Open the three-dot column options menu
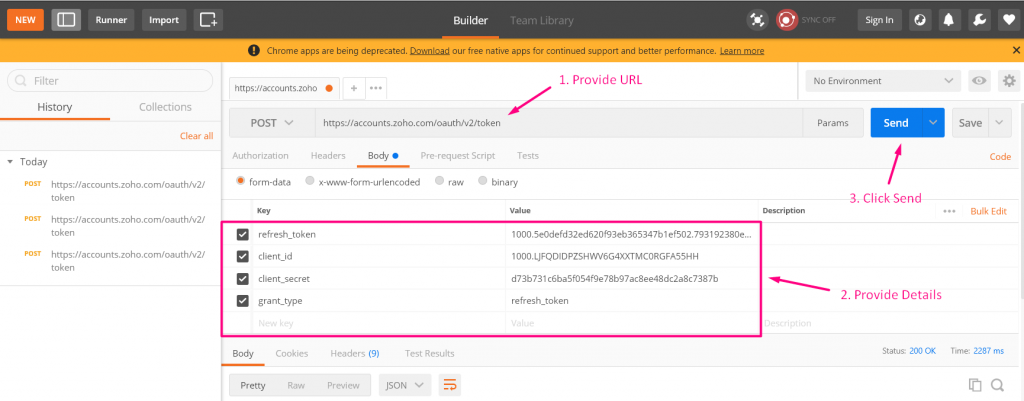 [x=949, y=211]
